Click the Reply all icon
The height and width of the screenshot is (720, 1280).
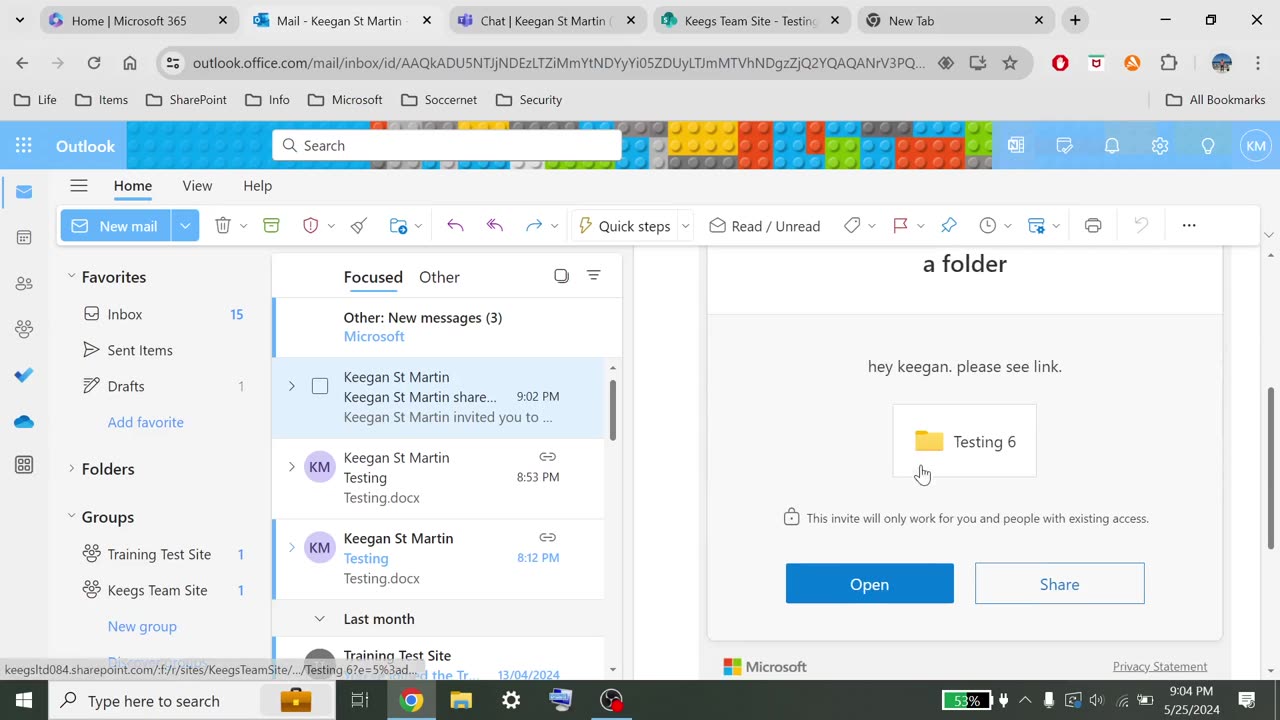(x=494, y=226)
